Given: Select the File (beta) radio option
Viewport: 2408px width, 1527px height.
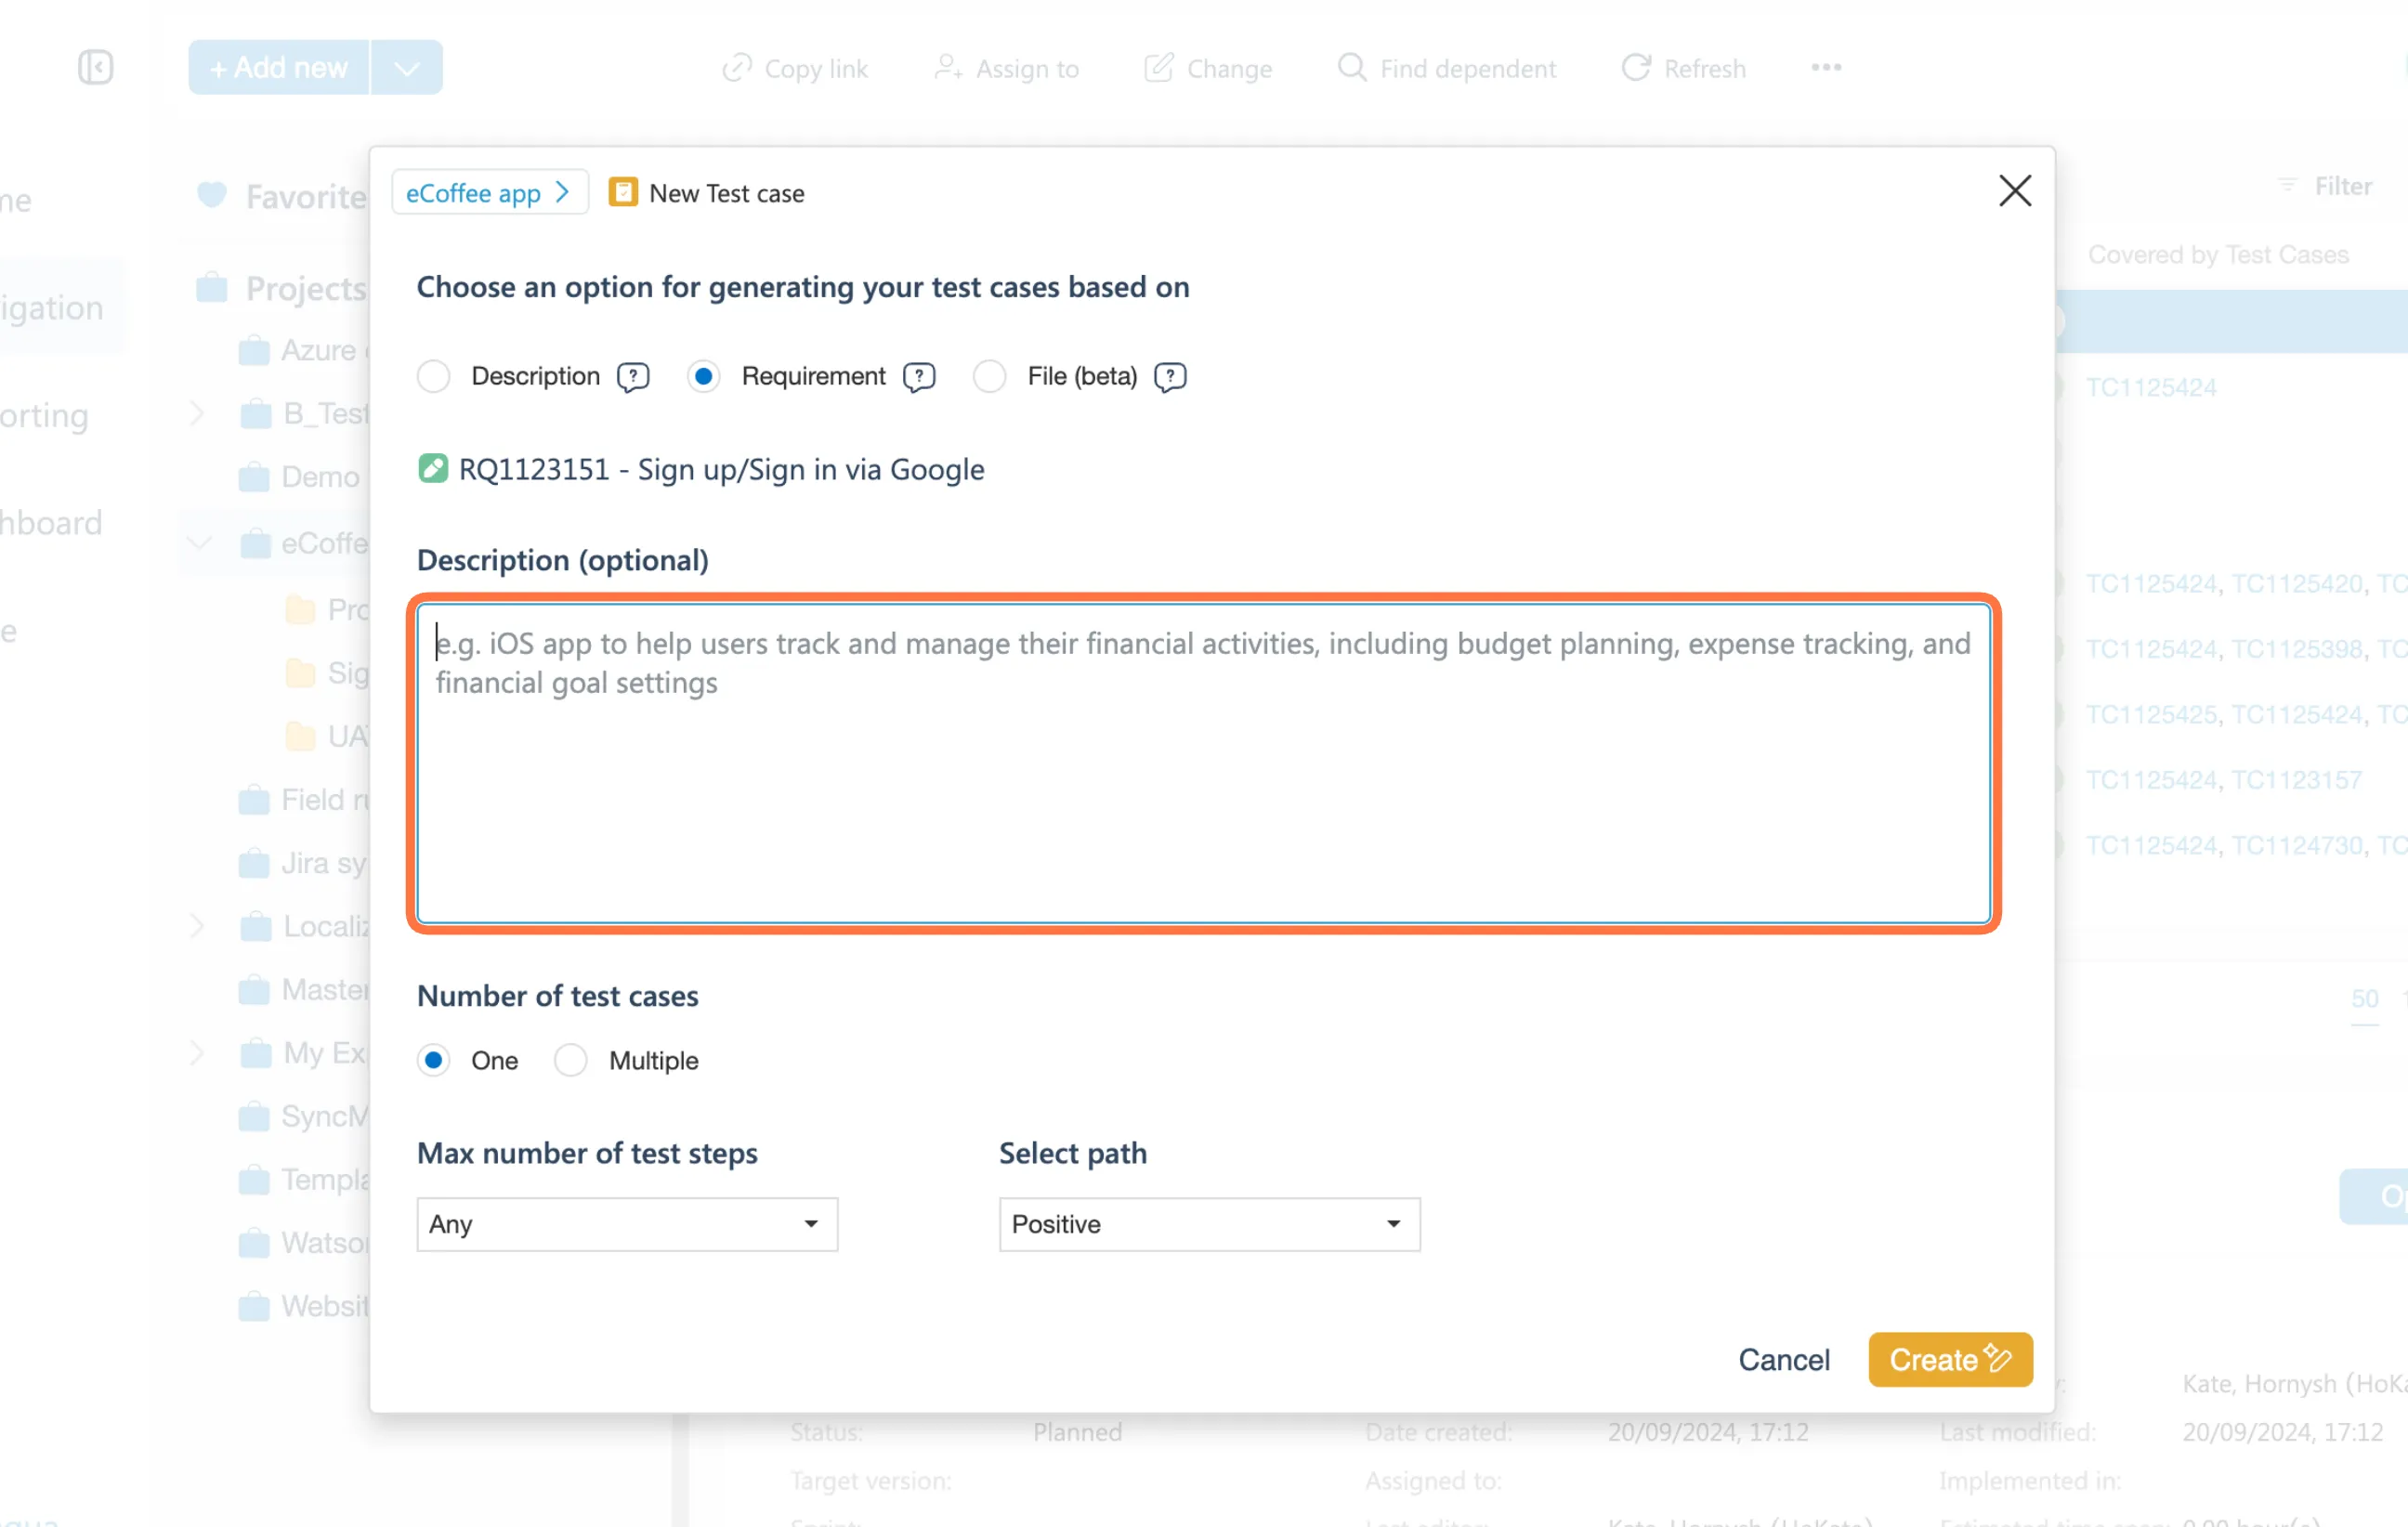Looking at the screenshot, I should pyautogui.click(x=989, y=377).
